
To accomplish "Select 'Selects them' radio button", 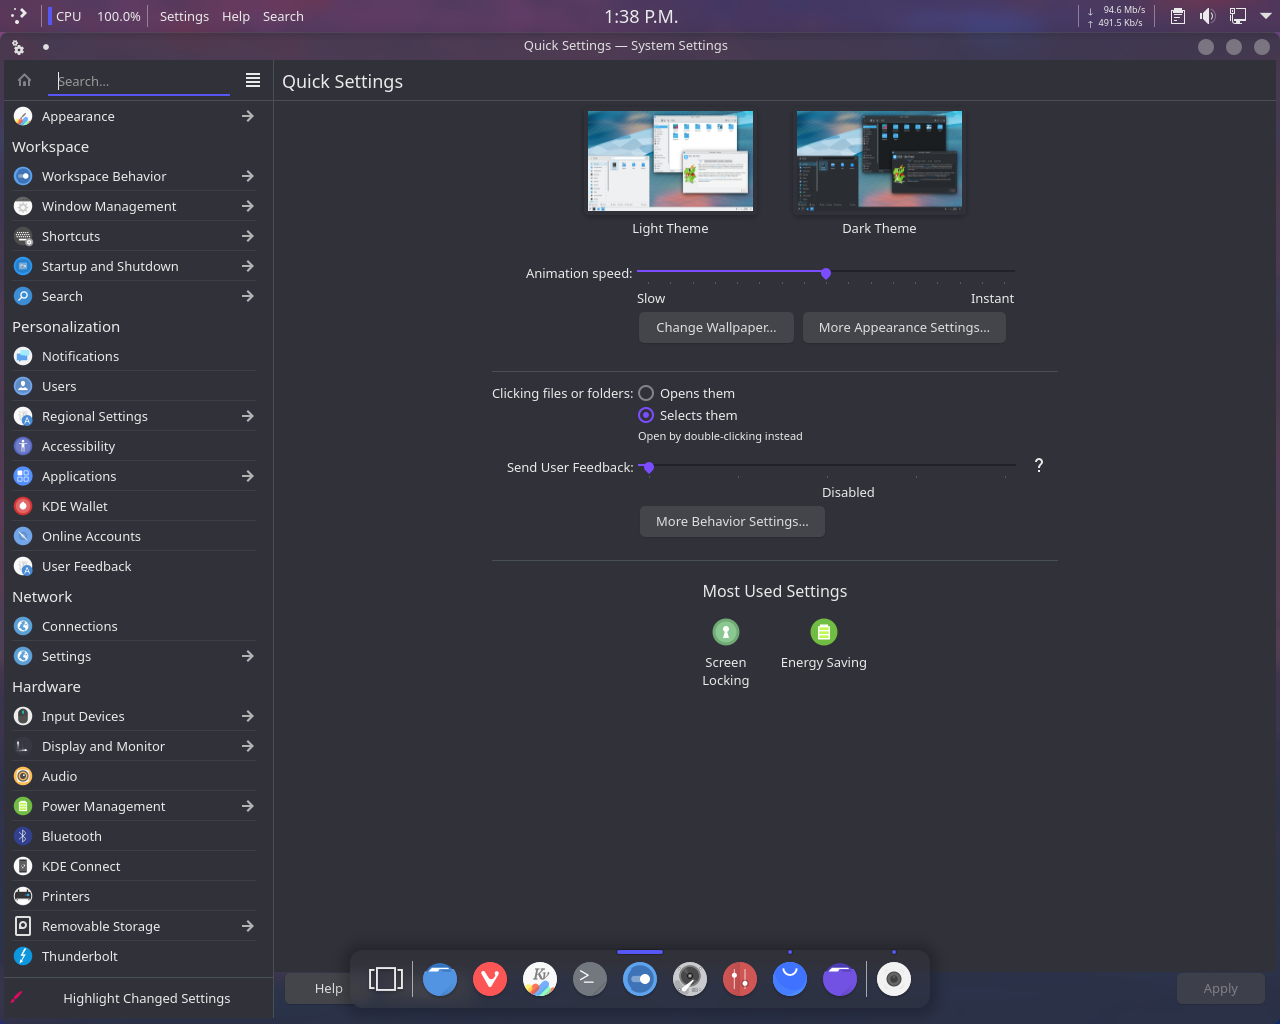I will (x=646, y=415).
